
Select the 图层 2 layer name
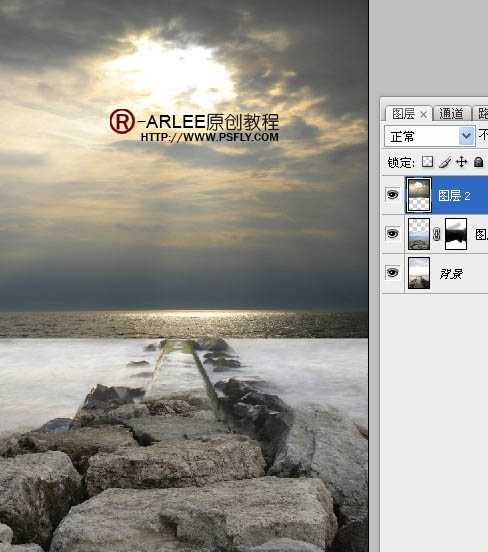click(454, 196)
